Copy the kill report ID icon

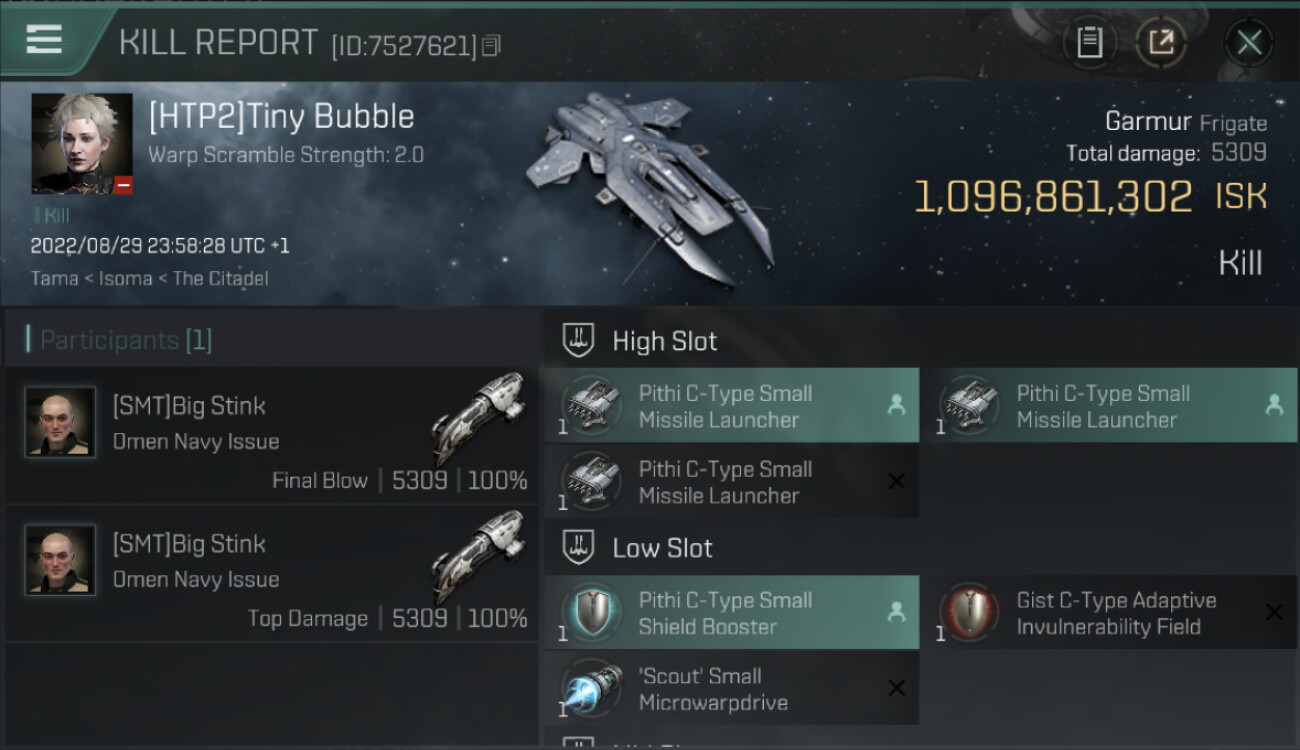(x=491, y=45)
